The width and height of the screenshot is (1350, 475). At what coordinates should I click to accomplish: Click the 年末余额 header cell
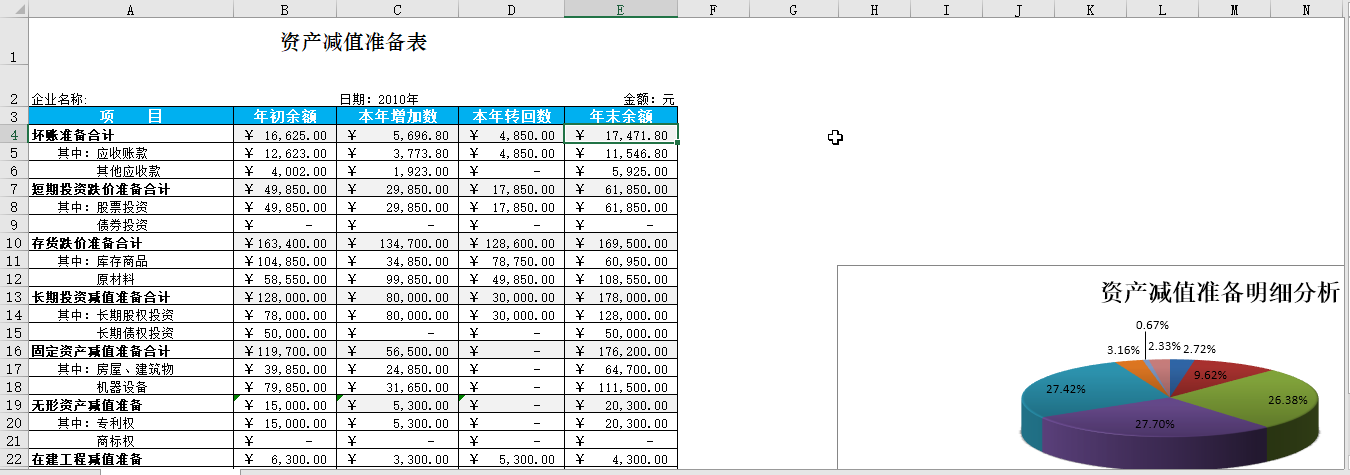(621, 116)
